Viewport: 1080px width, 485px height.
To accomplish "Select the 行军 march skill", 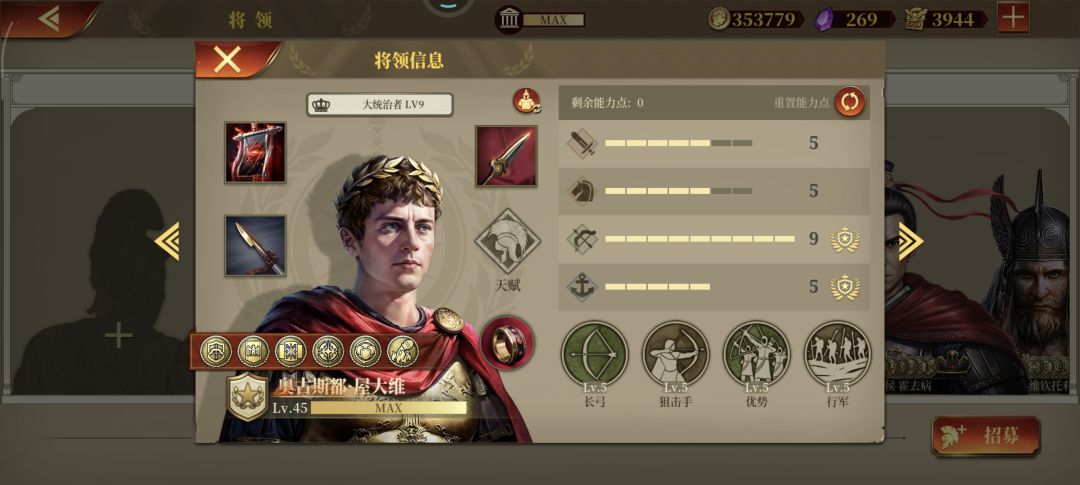I will 838,354.
